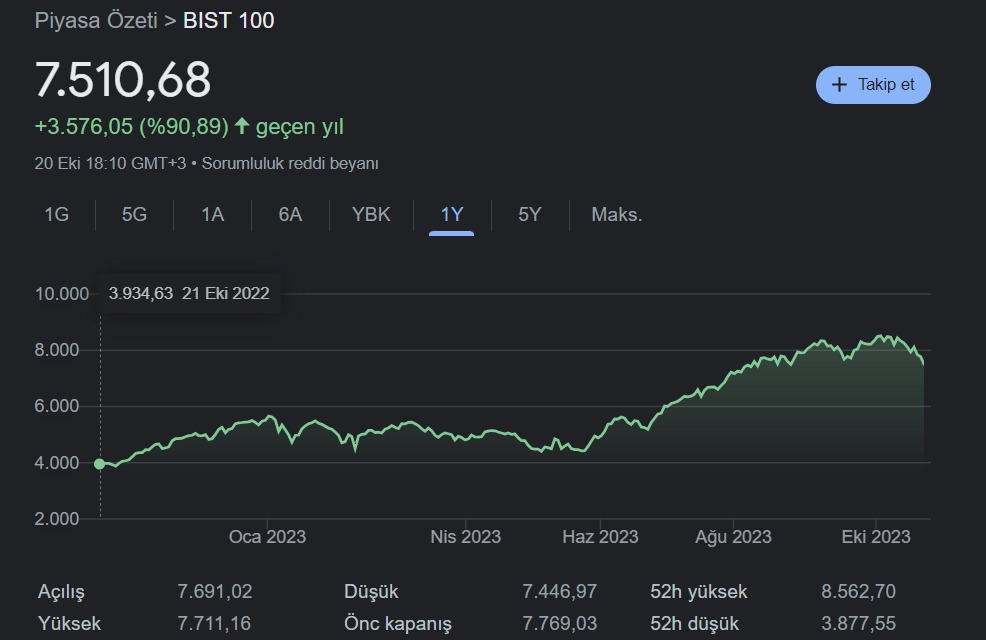The height and width of the screenshot is (640, 986).
Task: Click the 52h düşük value 3.877,55
Action: [x=858, y=624]
